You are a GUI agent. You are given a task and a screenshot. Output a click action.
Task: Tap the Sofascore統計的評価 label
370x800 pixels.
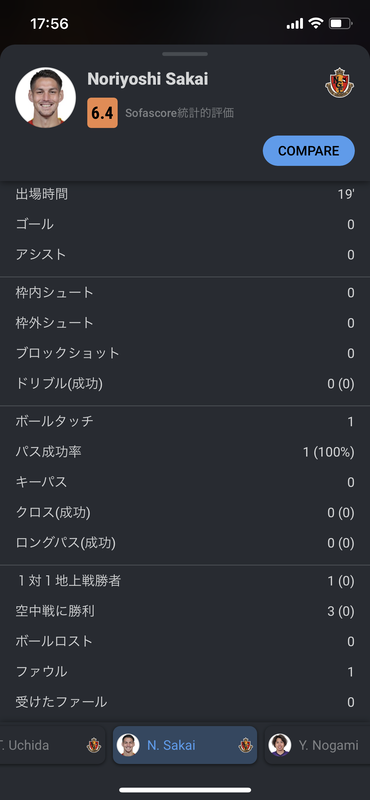[x=180, y=113]
